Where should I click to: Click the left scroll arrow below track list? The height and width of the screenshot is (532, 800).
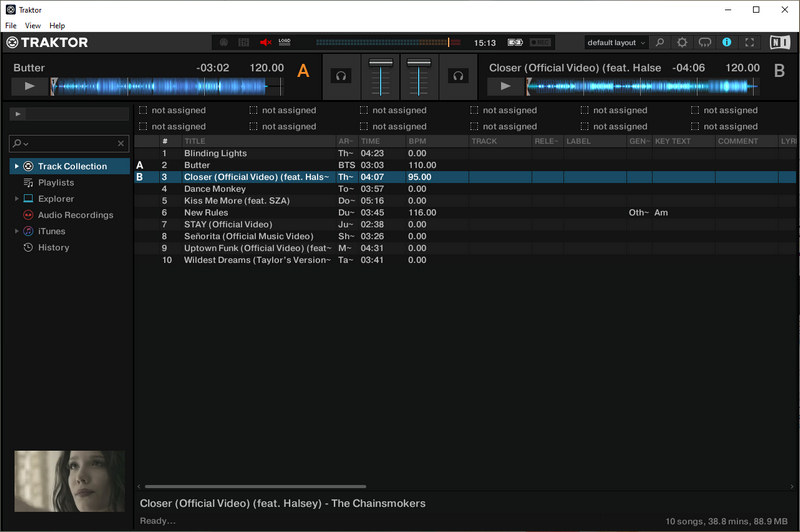[139, 487]
